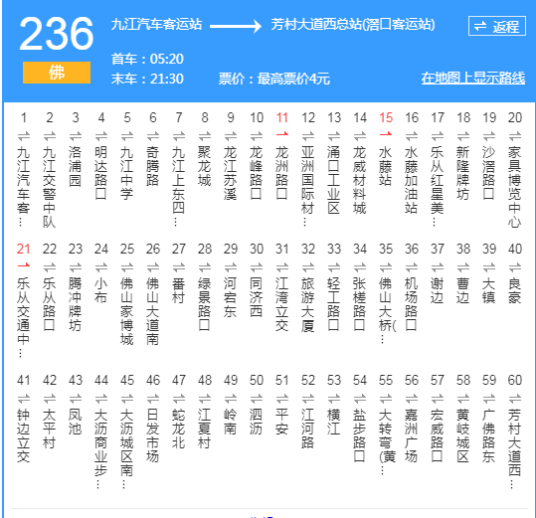
Task: Select stop 机场路口
Action: tap(412, 304)
